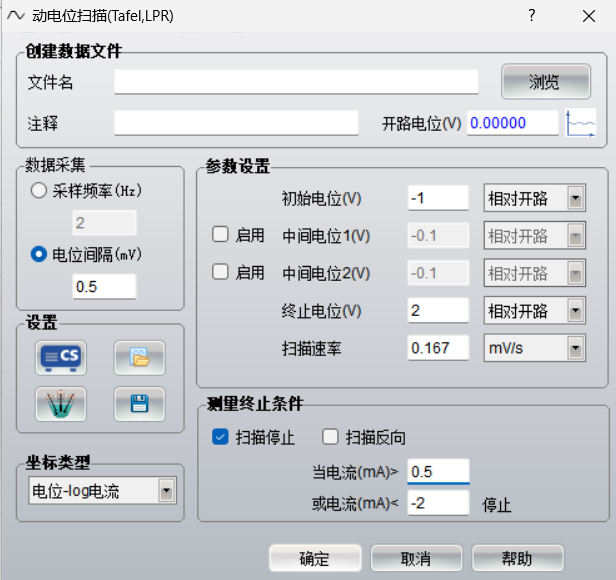Image resolution: width=616 pixels, height=580 pixels.
Task: Open the 终止电位 reference dropdown
Action: pyautogui.click(x=535, y=310)
